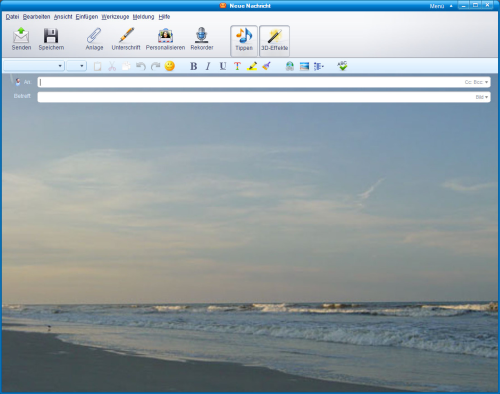This screenshot has height=394, width=500.
Task: Save the draft with Speichern
Action: point(51,39)
